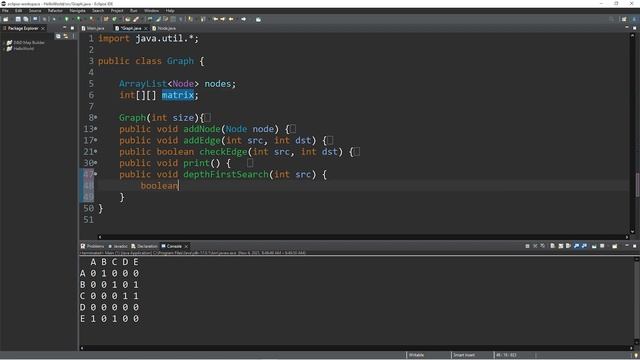This screenshot has height=360, width=640.
Task: Click the Open Perspective icon at top right
Action: click(624, 19)
